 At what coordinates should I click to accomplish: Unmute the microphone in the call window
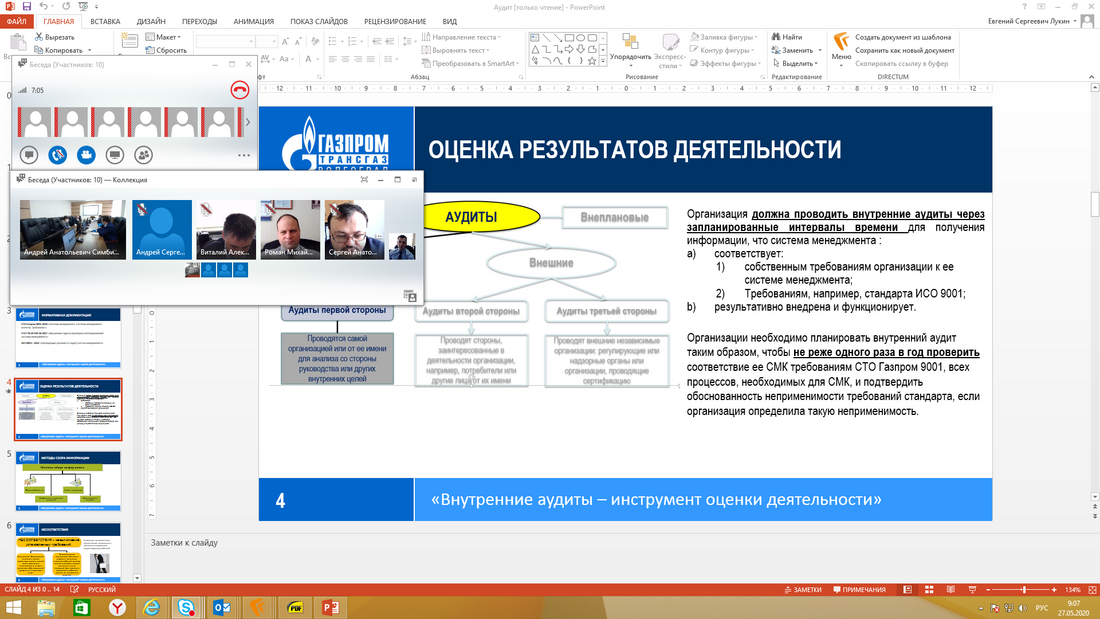[58, 154]
